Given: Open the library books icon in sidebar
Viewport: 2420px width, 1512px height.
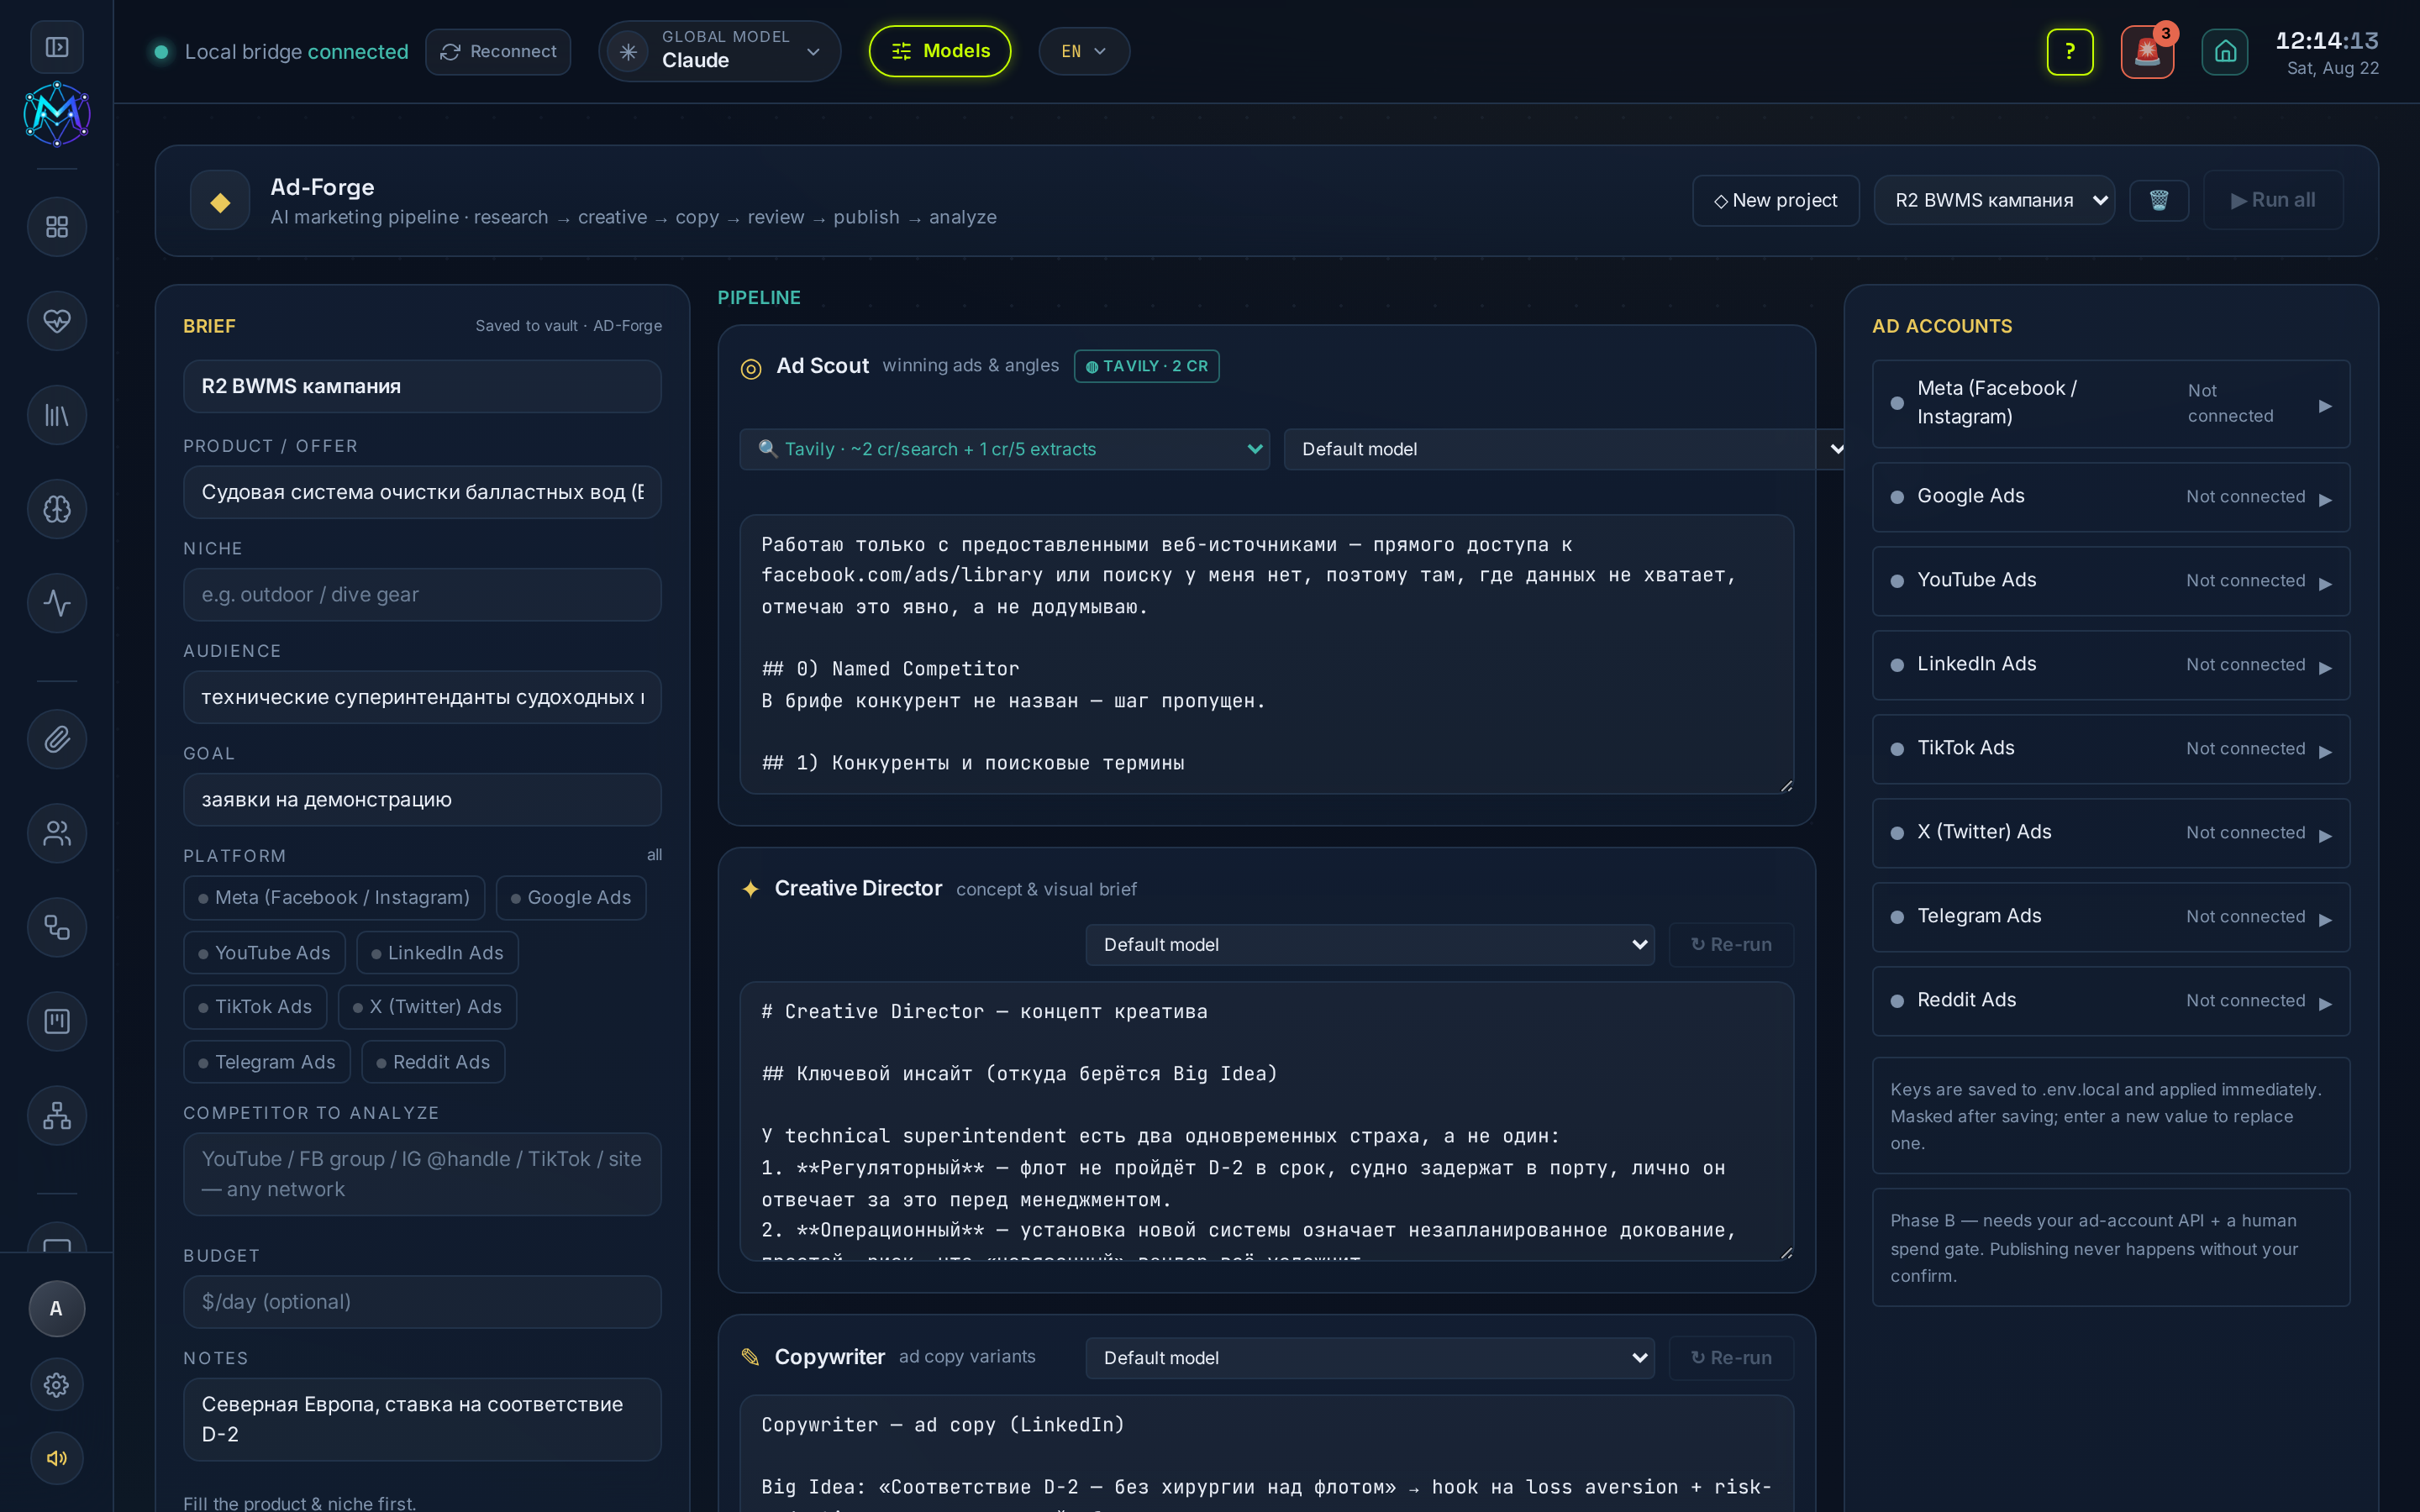Looking at the screenshot, I should point(57,415).
